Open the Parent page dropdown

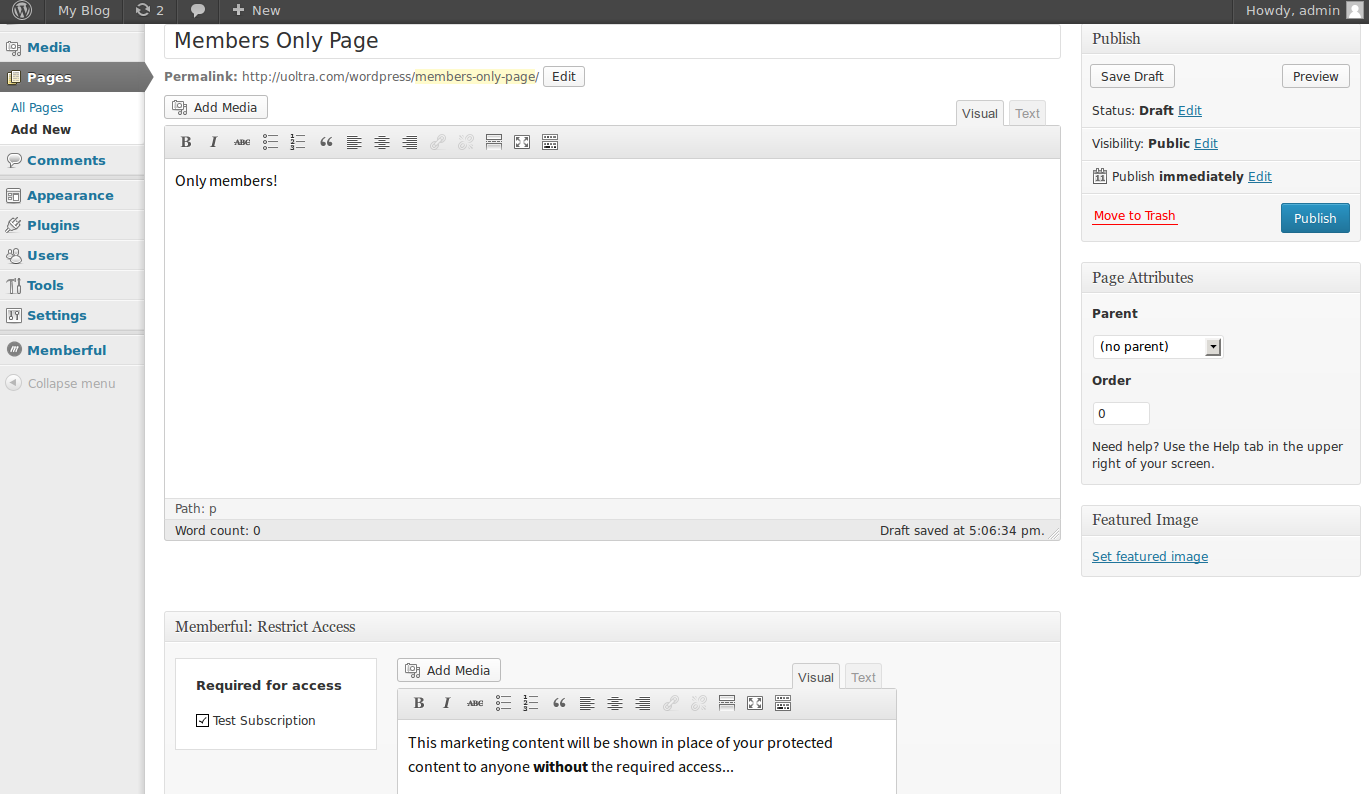(1157, 347)
